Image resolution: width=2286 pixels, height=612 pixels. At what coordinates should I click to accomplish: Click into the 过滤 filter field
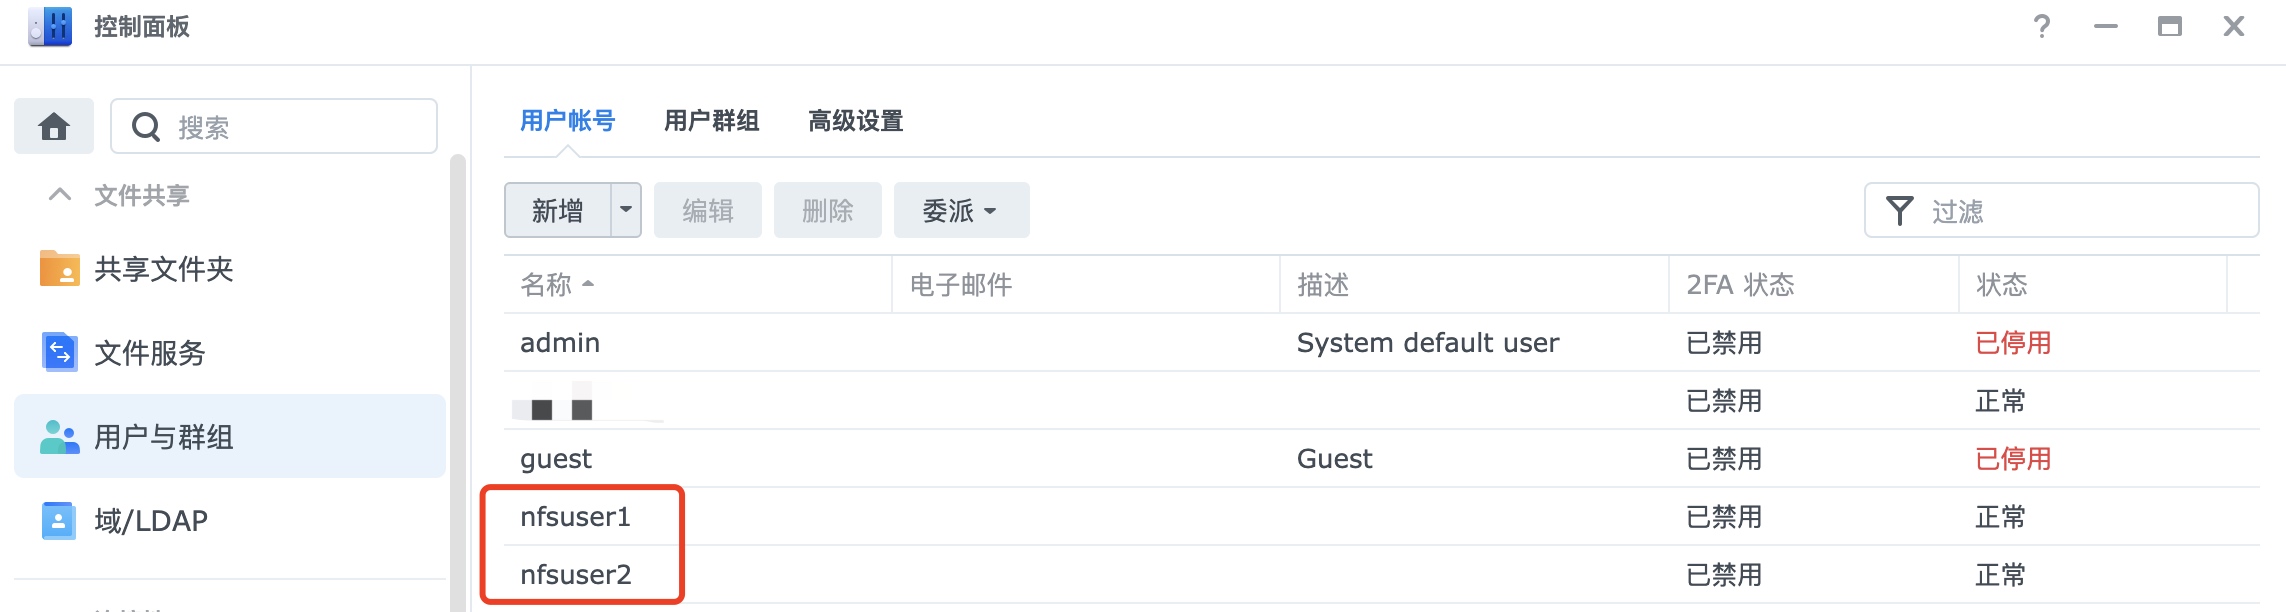(x=2061, y=210)
